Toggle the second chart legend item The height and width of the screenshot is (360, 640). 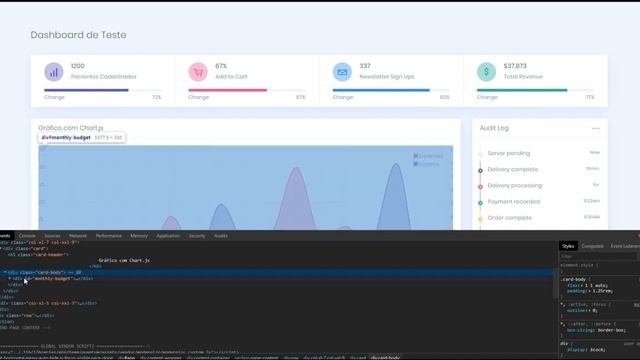426,164
